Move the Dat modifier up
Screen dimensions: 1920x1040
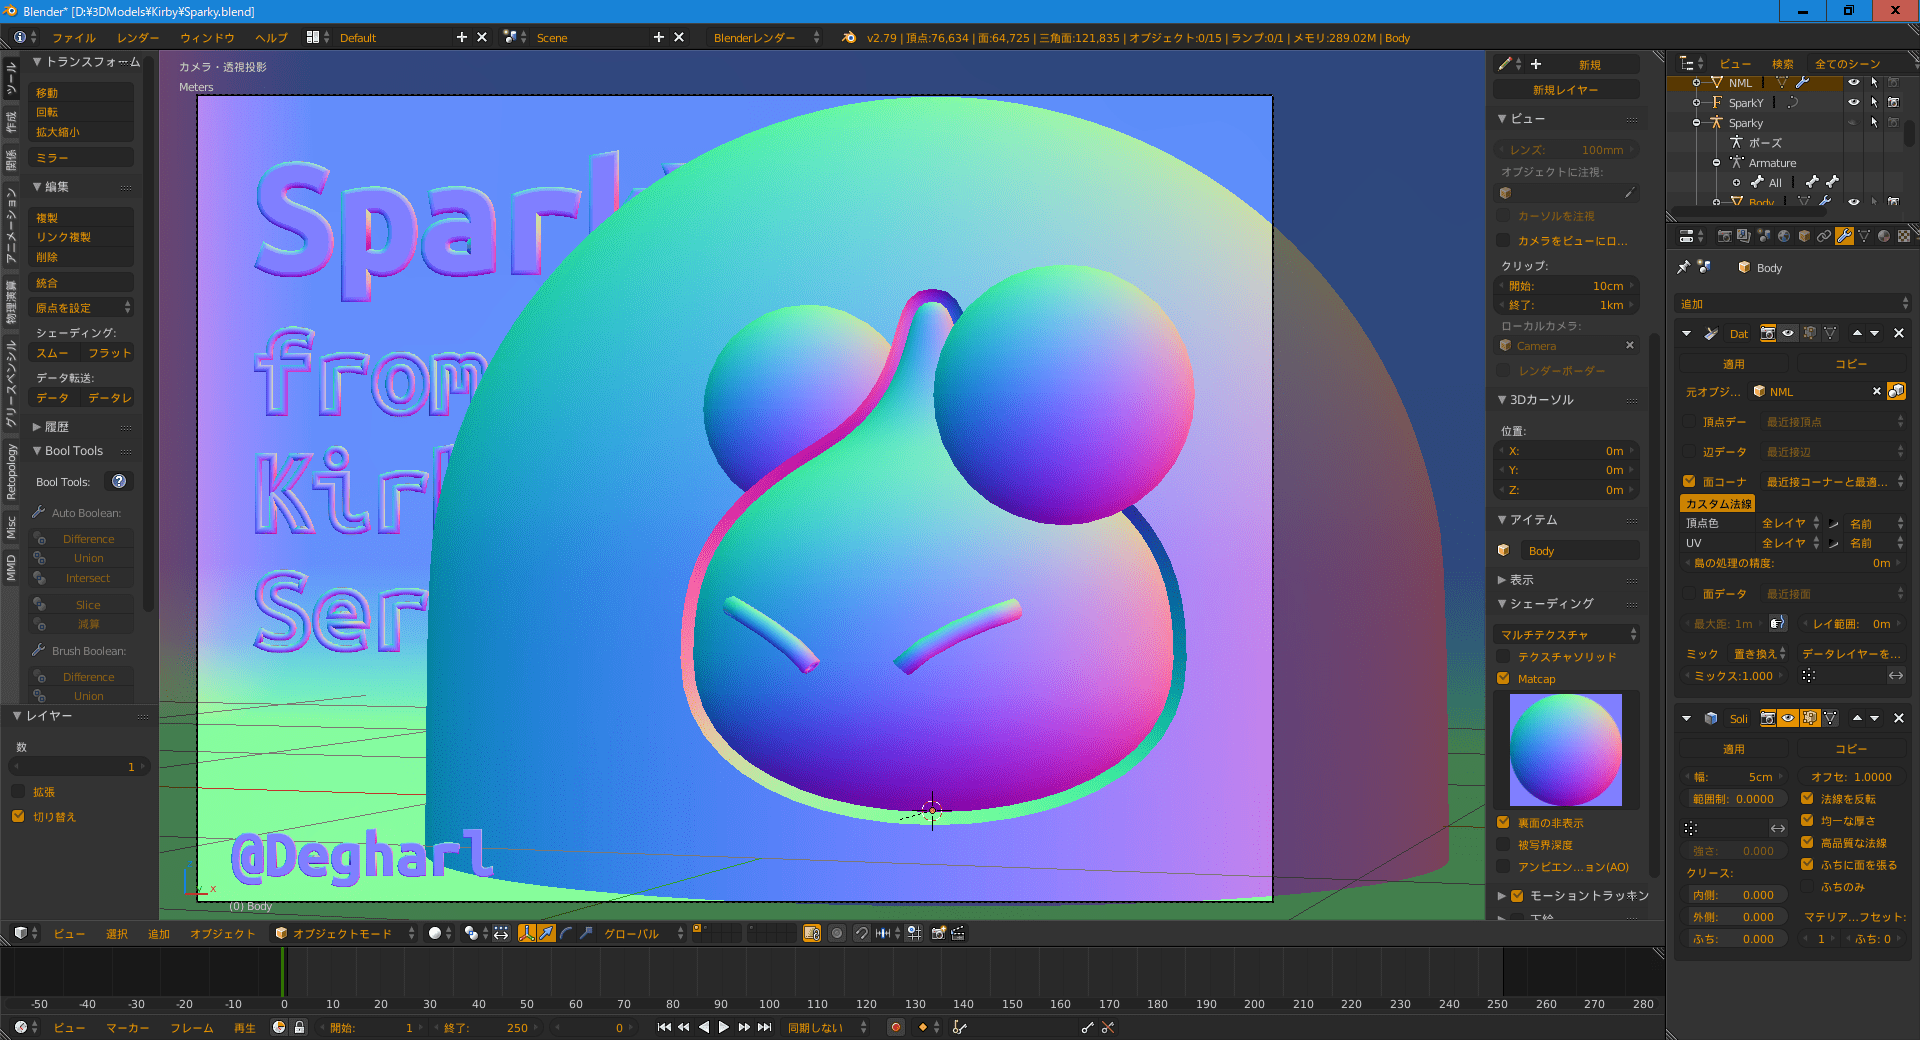point(1857,333)
